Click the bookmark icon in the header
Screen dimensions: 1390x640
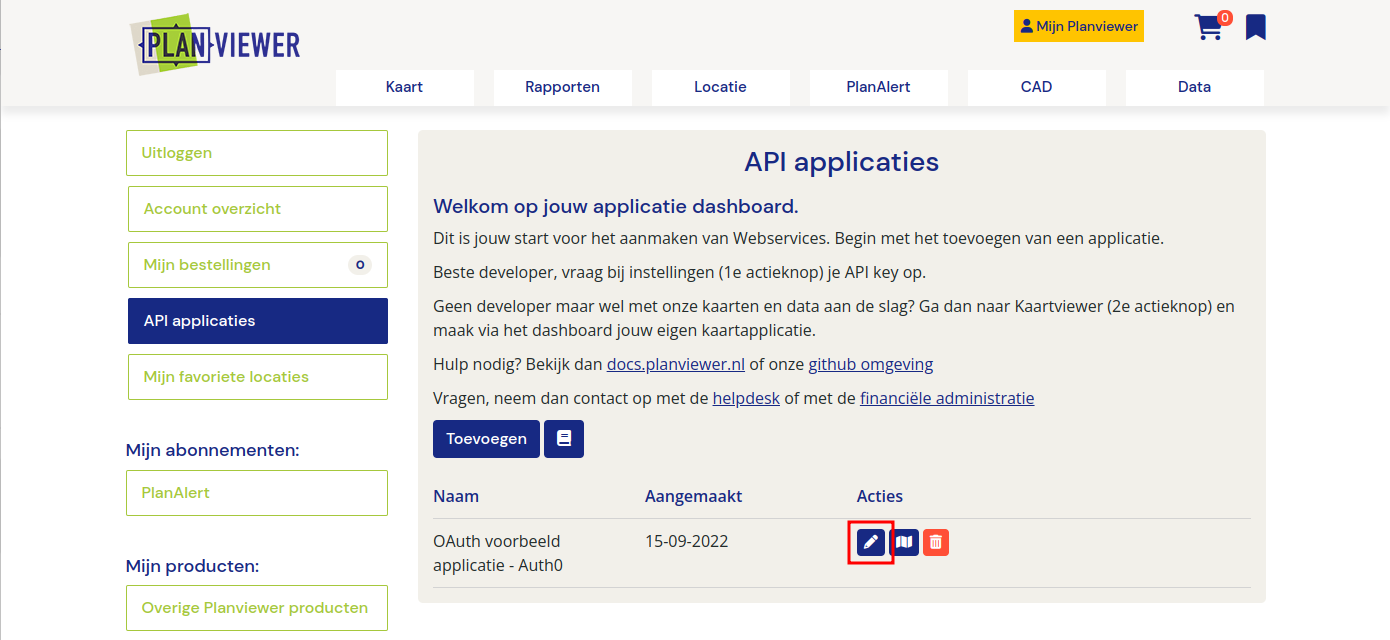tap(1255, 27)
